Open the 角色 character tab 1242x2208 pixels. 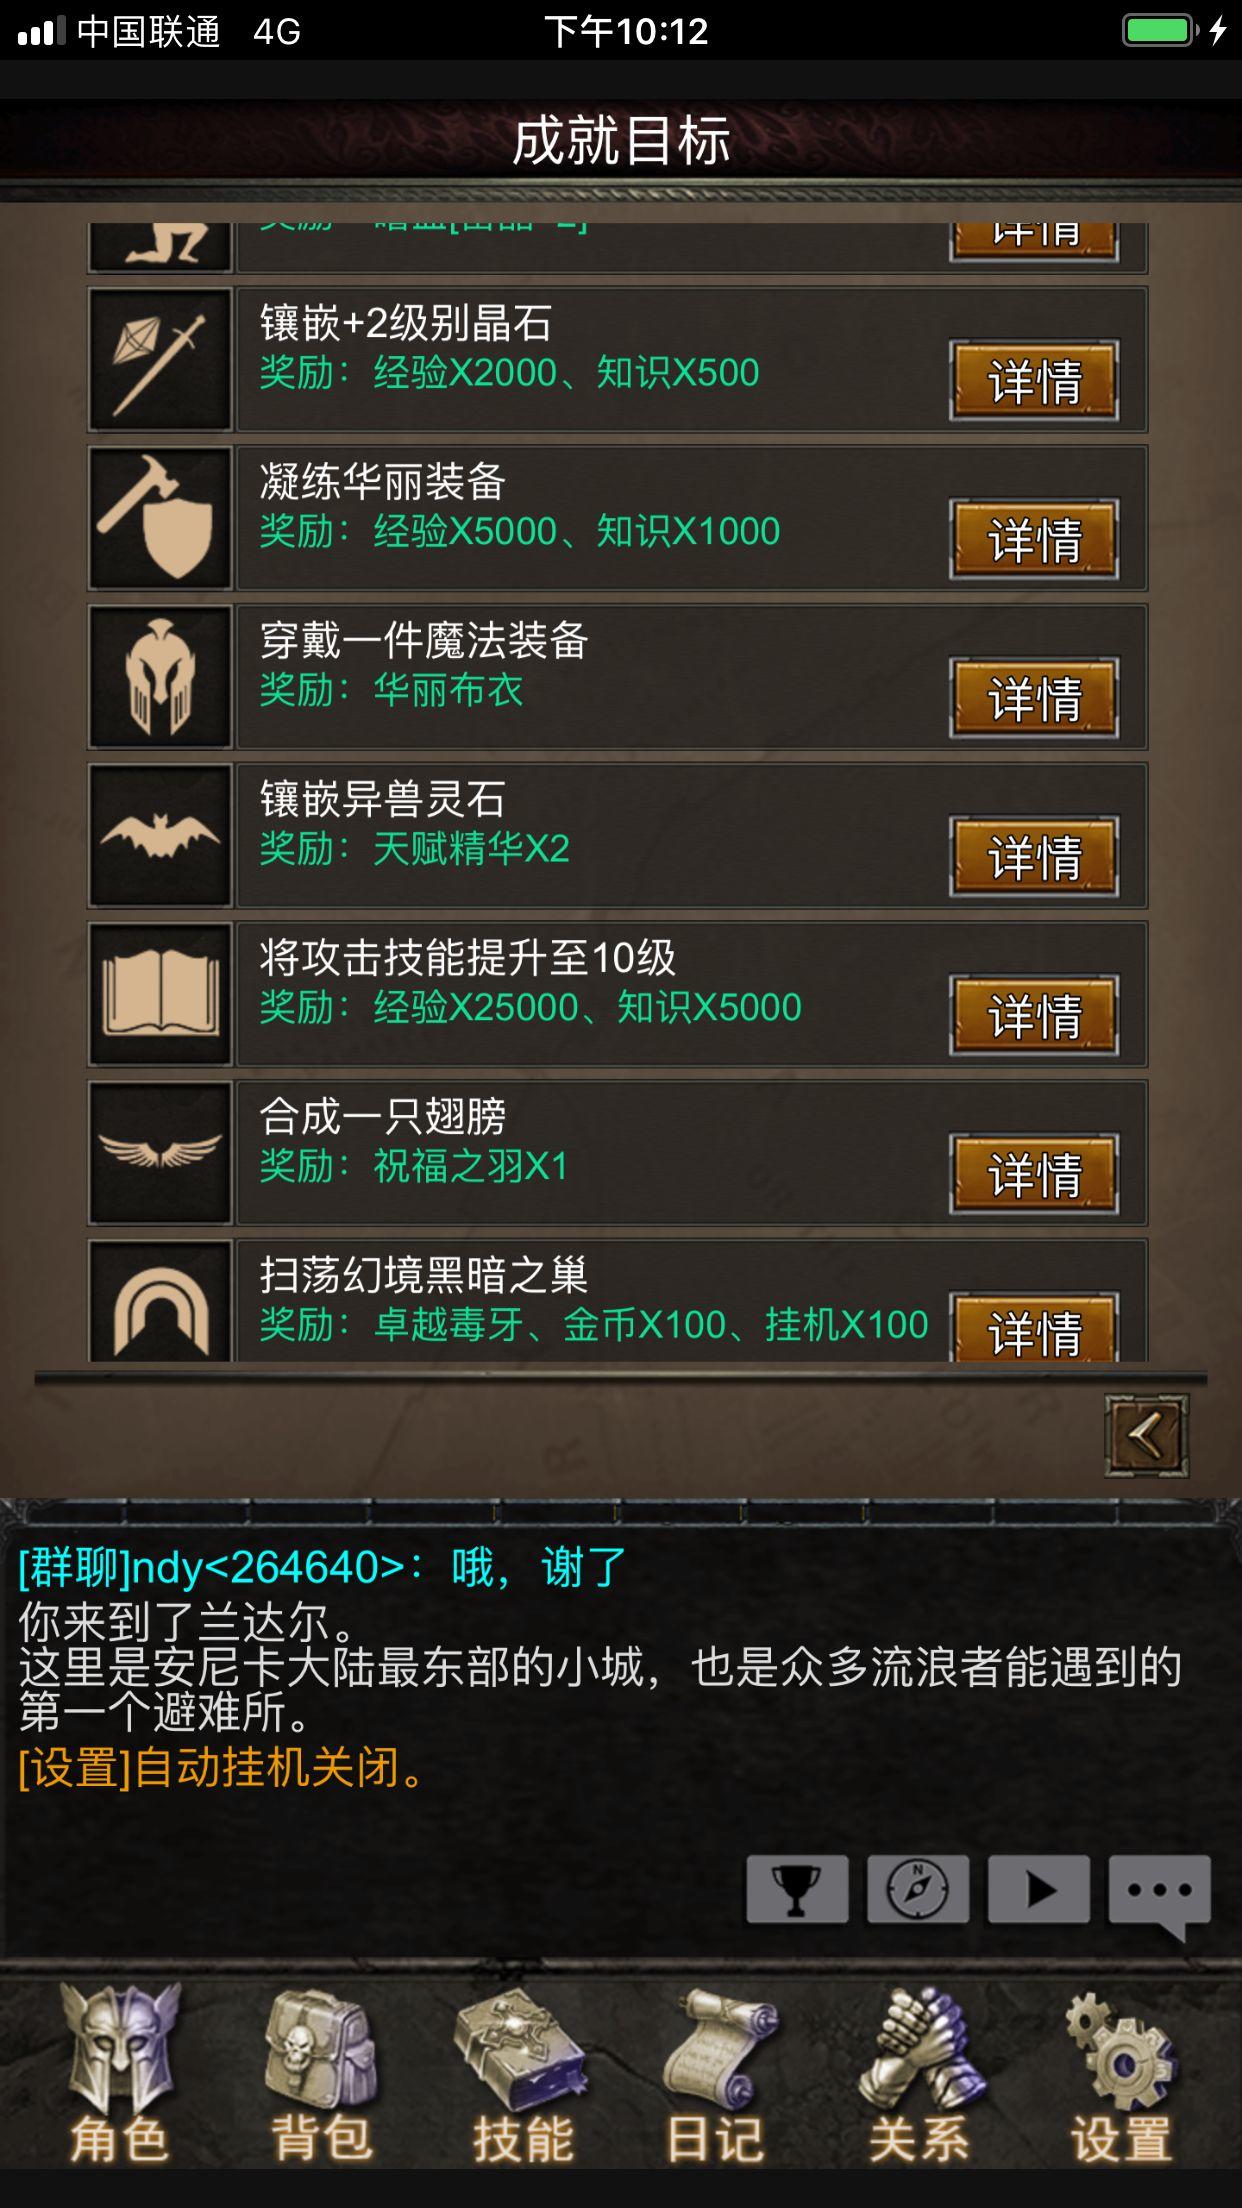coord(119,2074)
